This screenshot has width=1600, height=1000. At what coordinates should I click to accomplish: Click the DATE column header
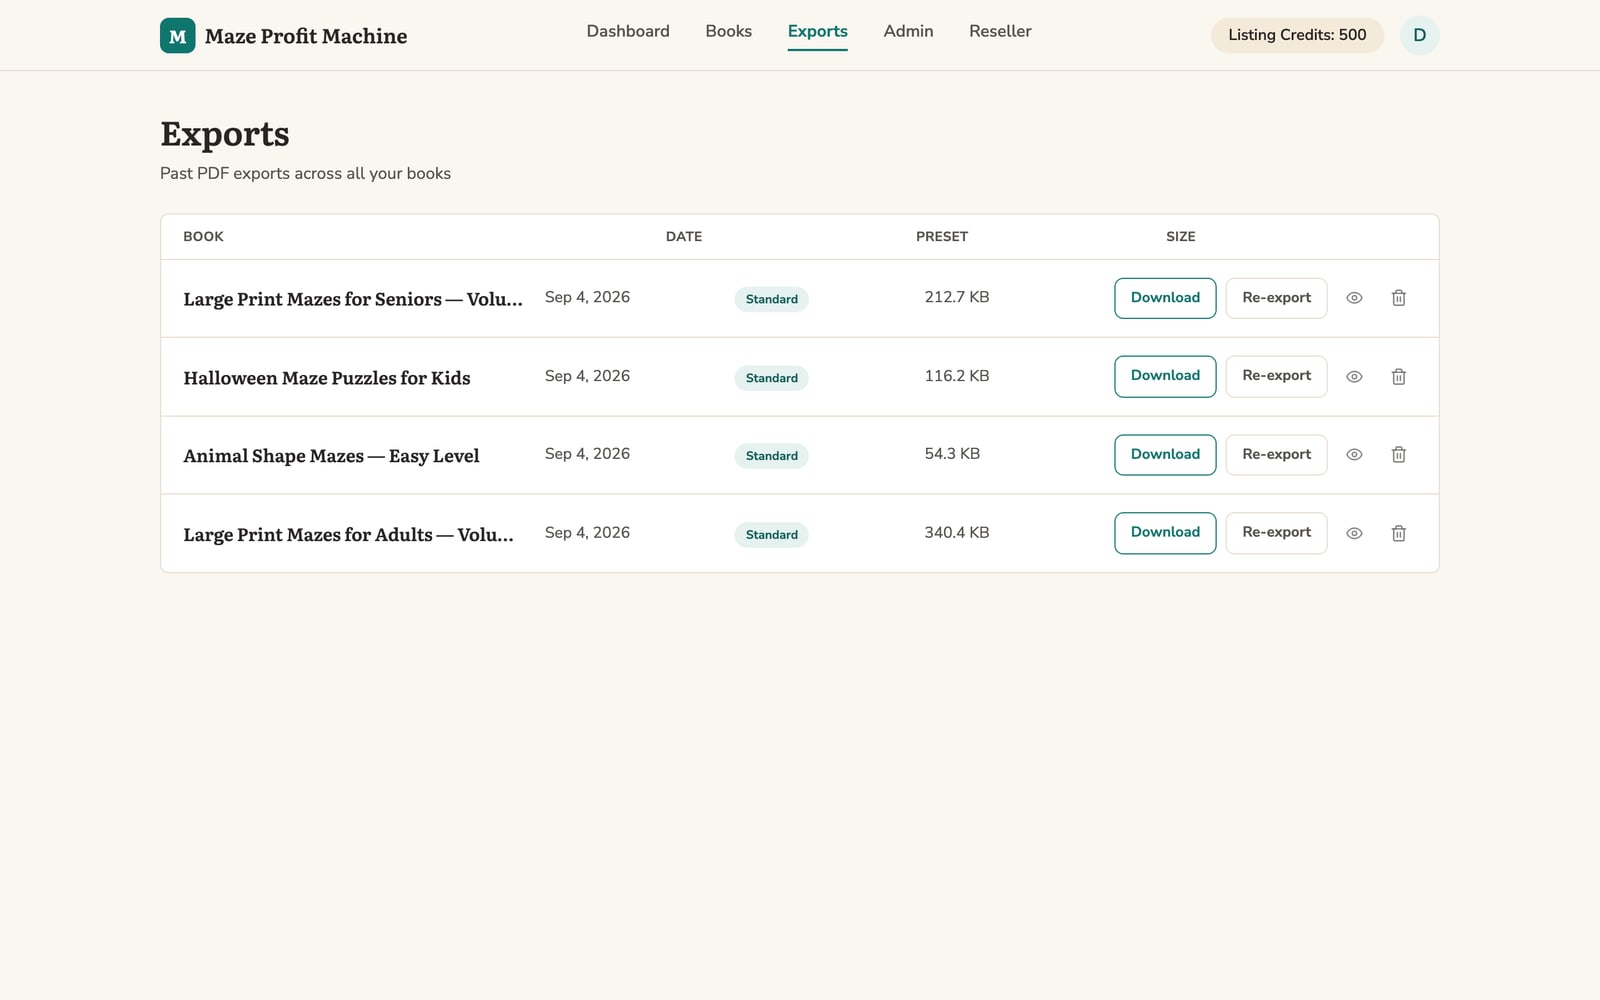tap(684, 237)
